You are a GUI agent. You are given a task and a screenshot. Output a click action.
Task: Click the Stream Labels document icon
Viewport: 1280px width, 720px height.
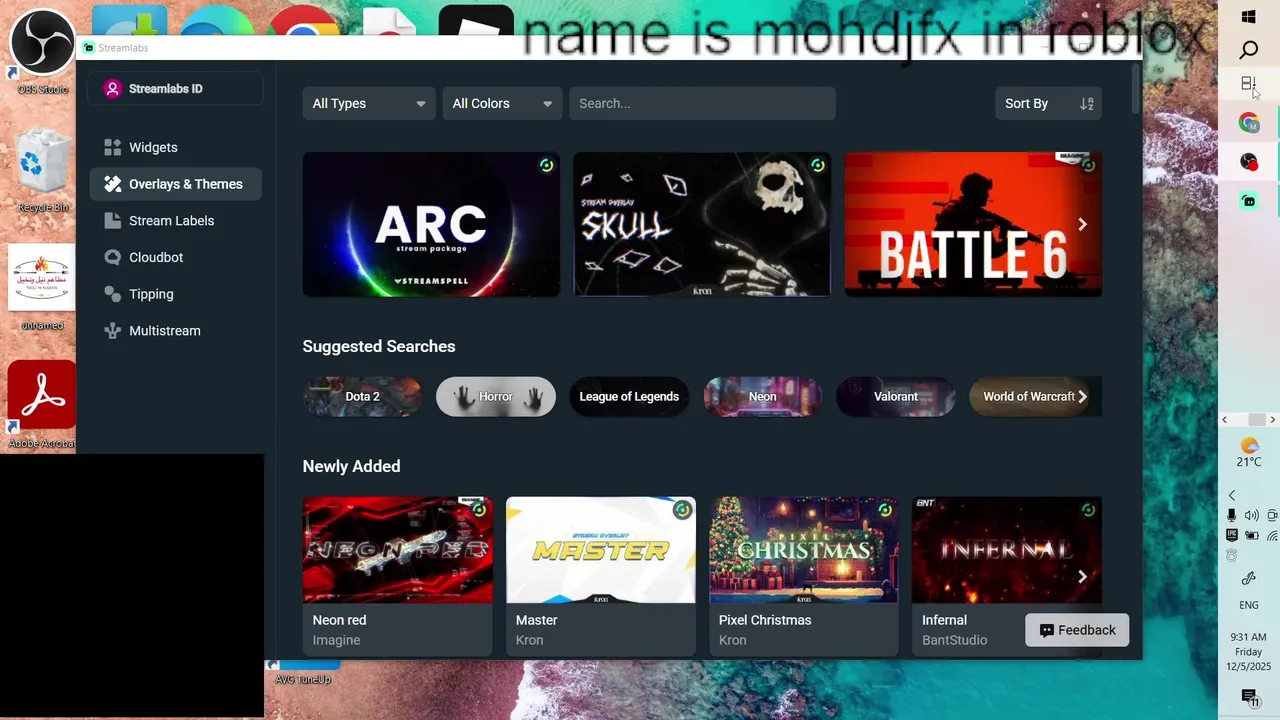click(x=112, y=221)
